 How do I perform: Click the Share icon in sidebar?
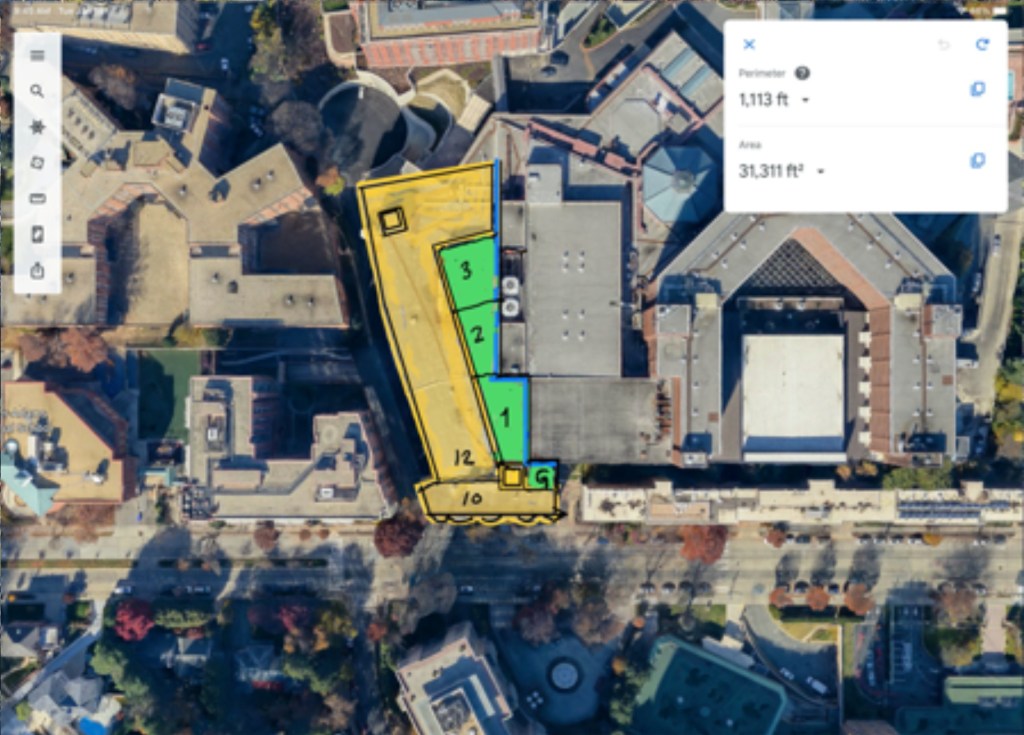[x=37, y=270]
